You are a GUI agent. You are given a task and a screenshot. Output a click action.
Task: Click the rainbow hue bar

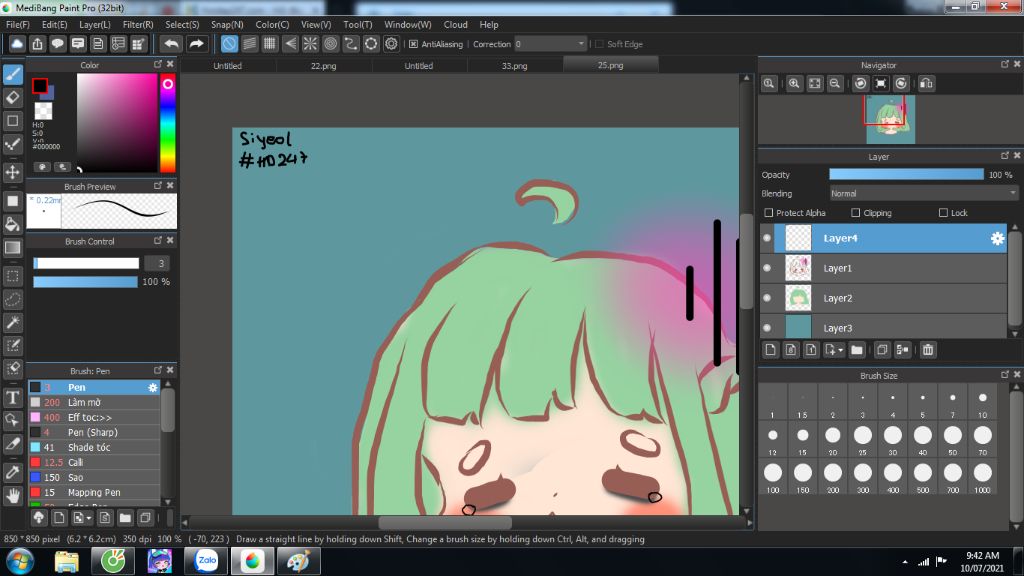click(x=168, y=123)
